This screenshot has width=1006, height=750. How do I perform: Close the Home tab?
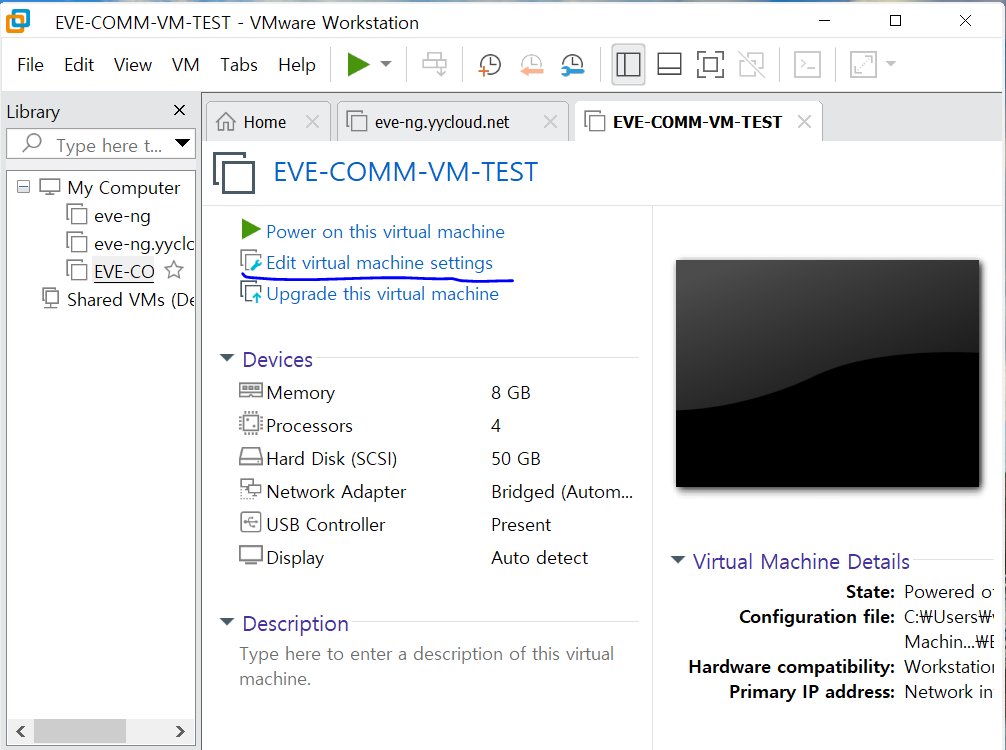tap(312, 122)
